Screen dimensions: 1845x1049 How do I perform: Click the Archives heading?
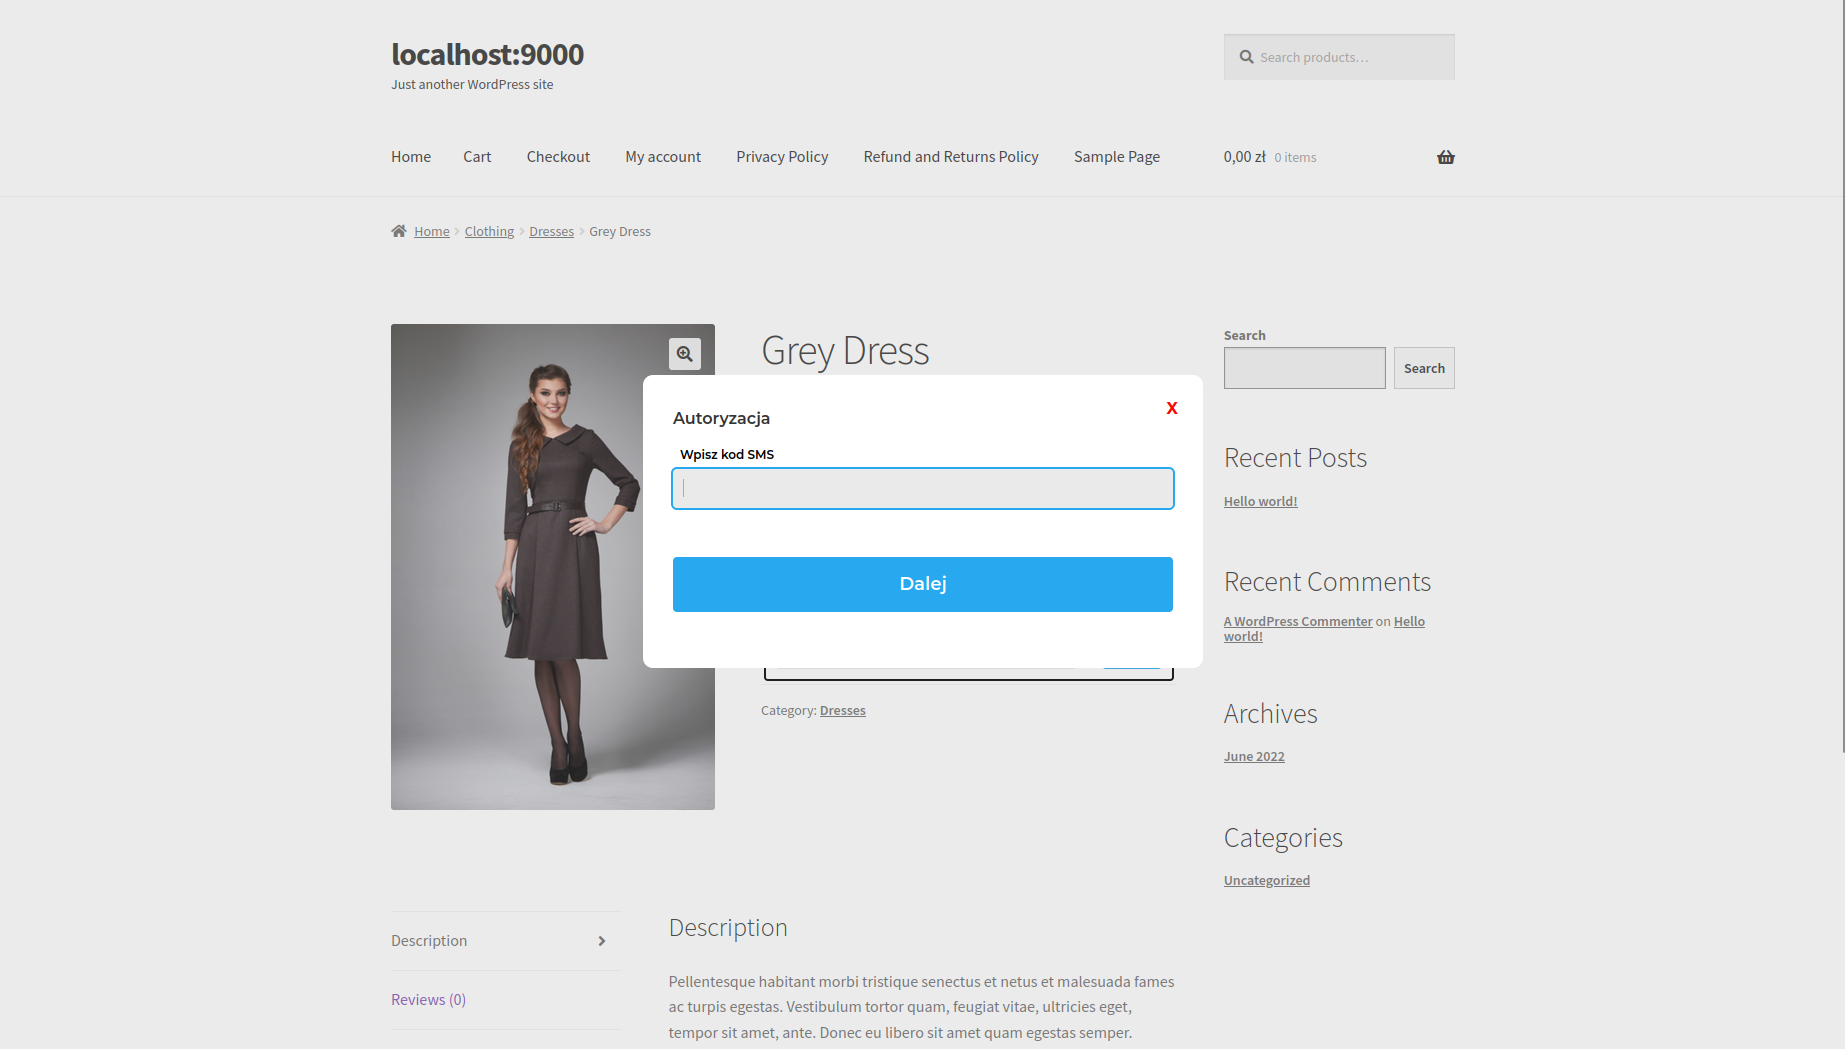[x=1270, y=713]
